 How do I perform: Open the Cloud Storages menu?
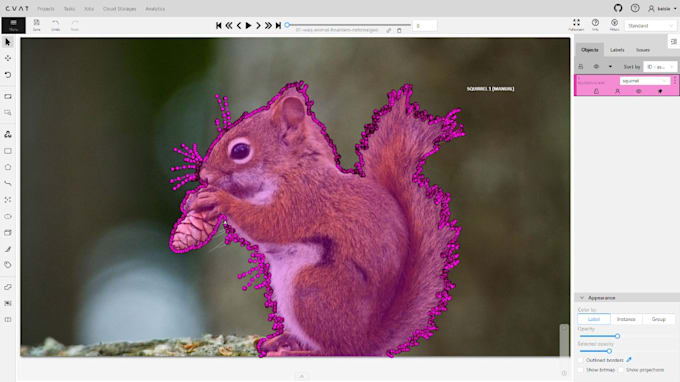pyautogui.click(x=119, y=9)
